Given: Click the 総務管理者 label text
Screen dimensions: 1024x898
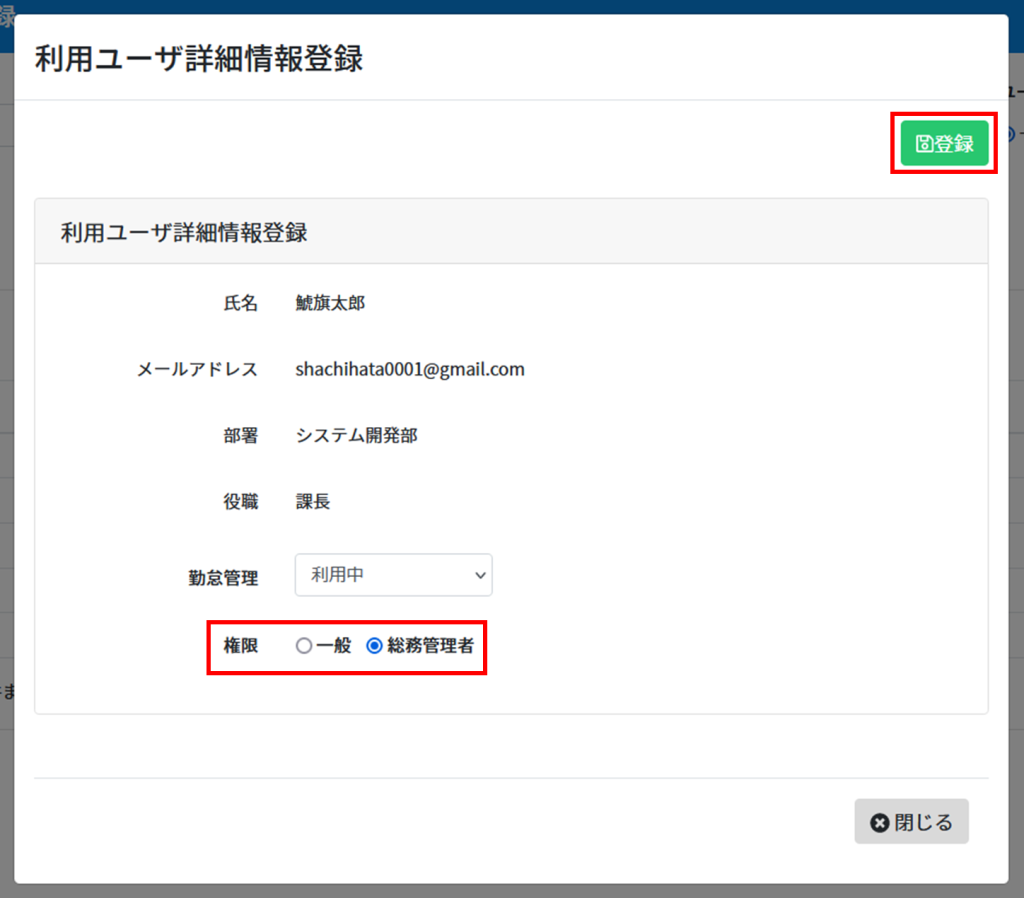Looking at the screenshot, I should [x=430, y=646].
